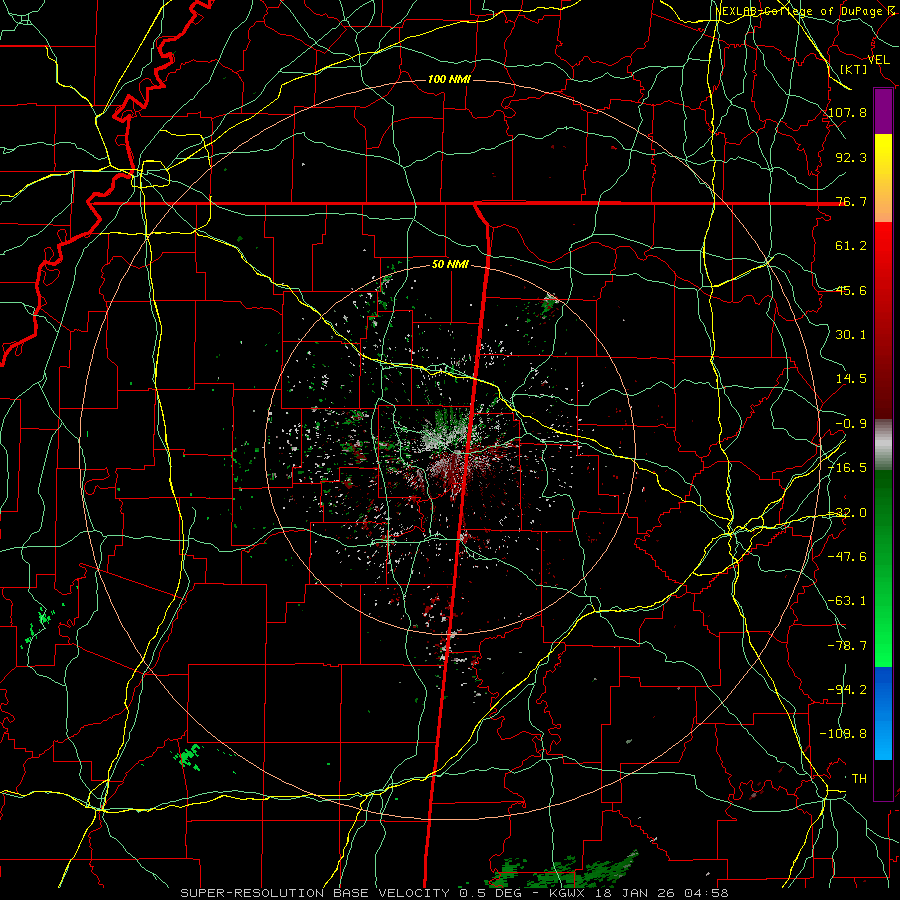
Task: Click the KGWX radar site identifier
Action: [567, 893]
